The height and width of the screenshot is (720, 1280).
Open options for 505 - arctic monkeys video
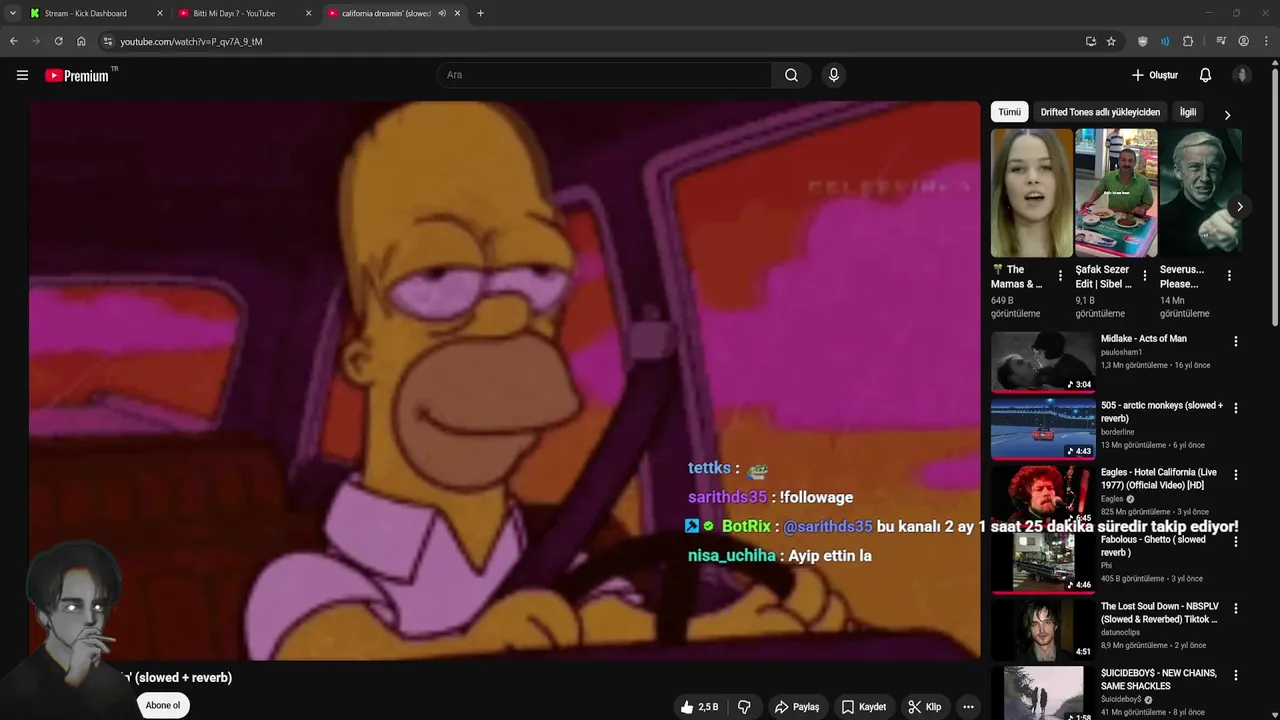tap(1236, 408)
